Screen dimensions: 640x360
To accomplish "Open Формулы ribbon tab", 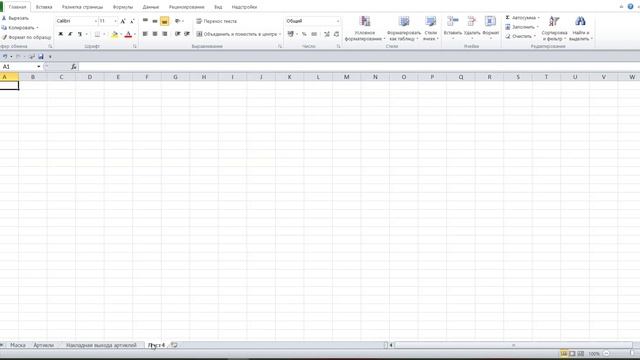I will 123,7.
